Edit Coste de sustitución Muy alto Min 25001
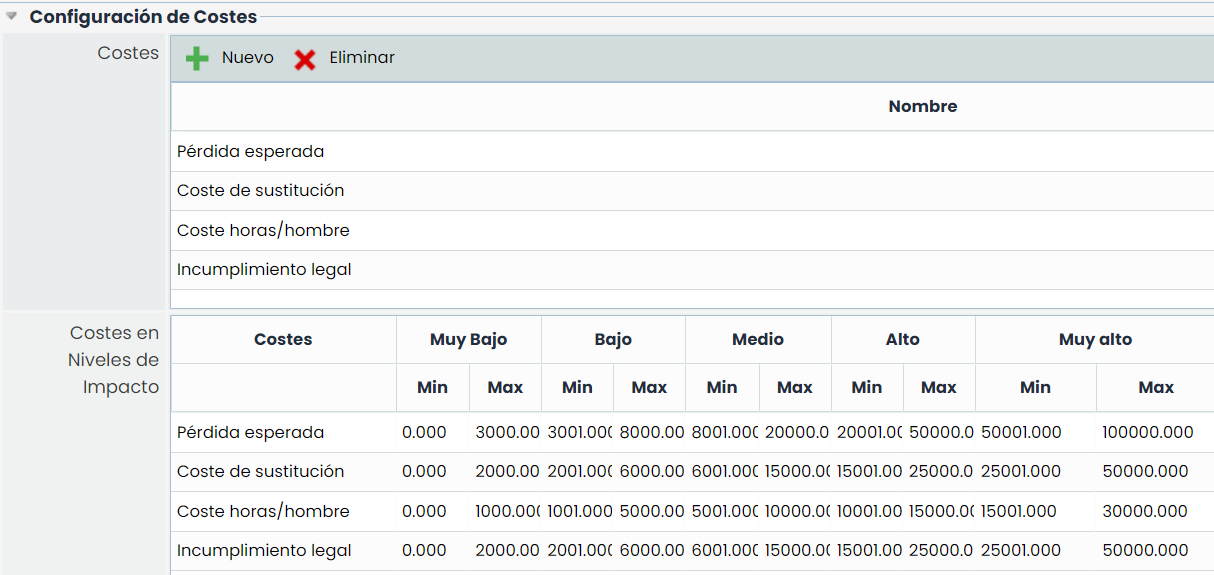The height and width of the screenshot is (575, 1214). pyautogui.click(x=1020, y=472)
